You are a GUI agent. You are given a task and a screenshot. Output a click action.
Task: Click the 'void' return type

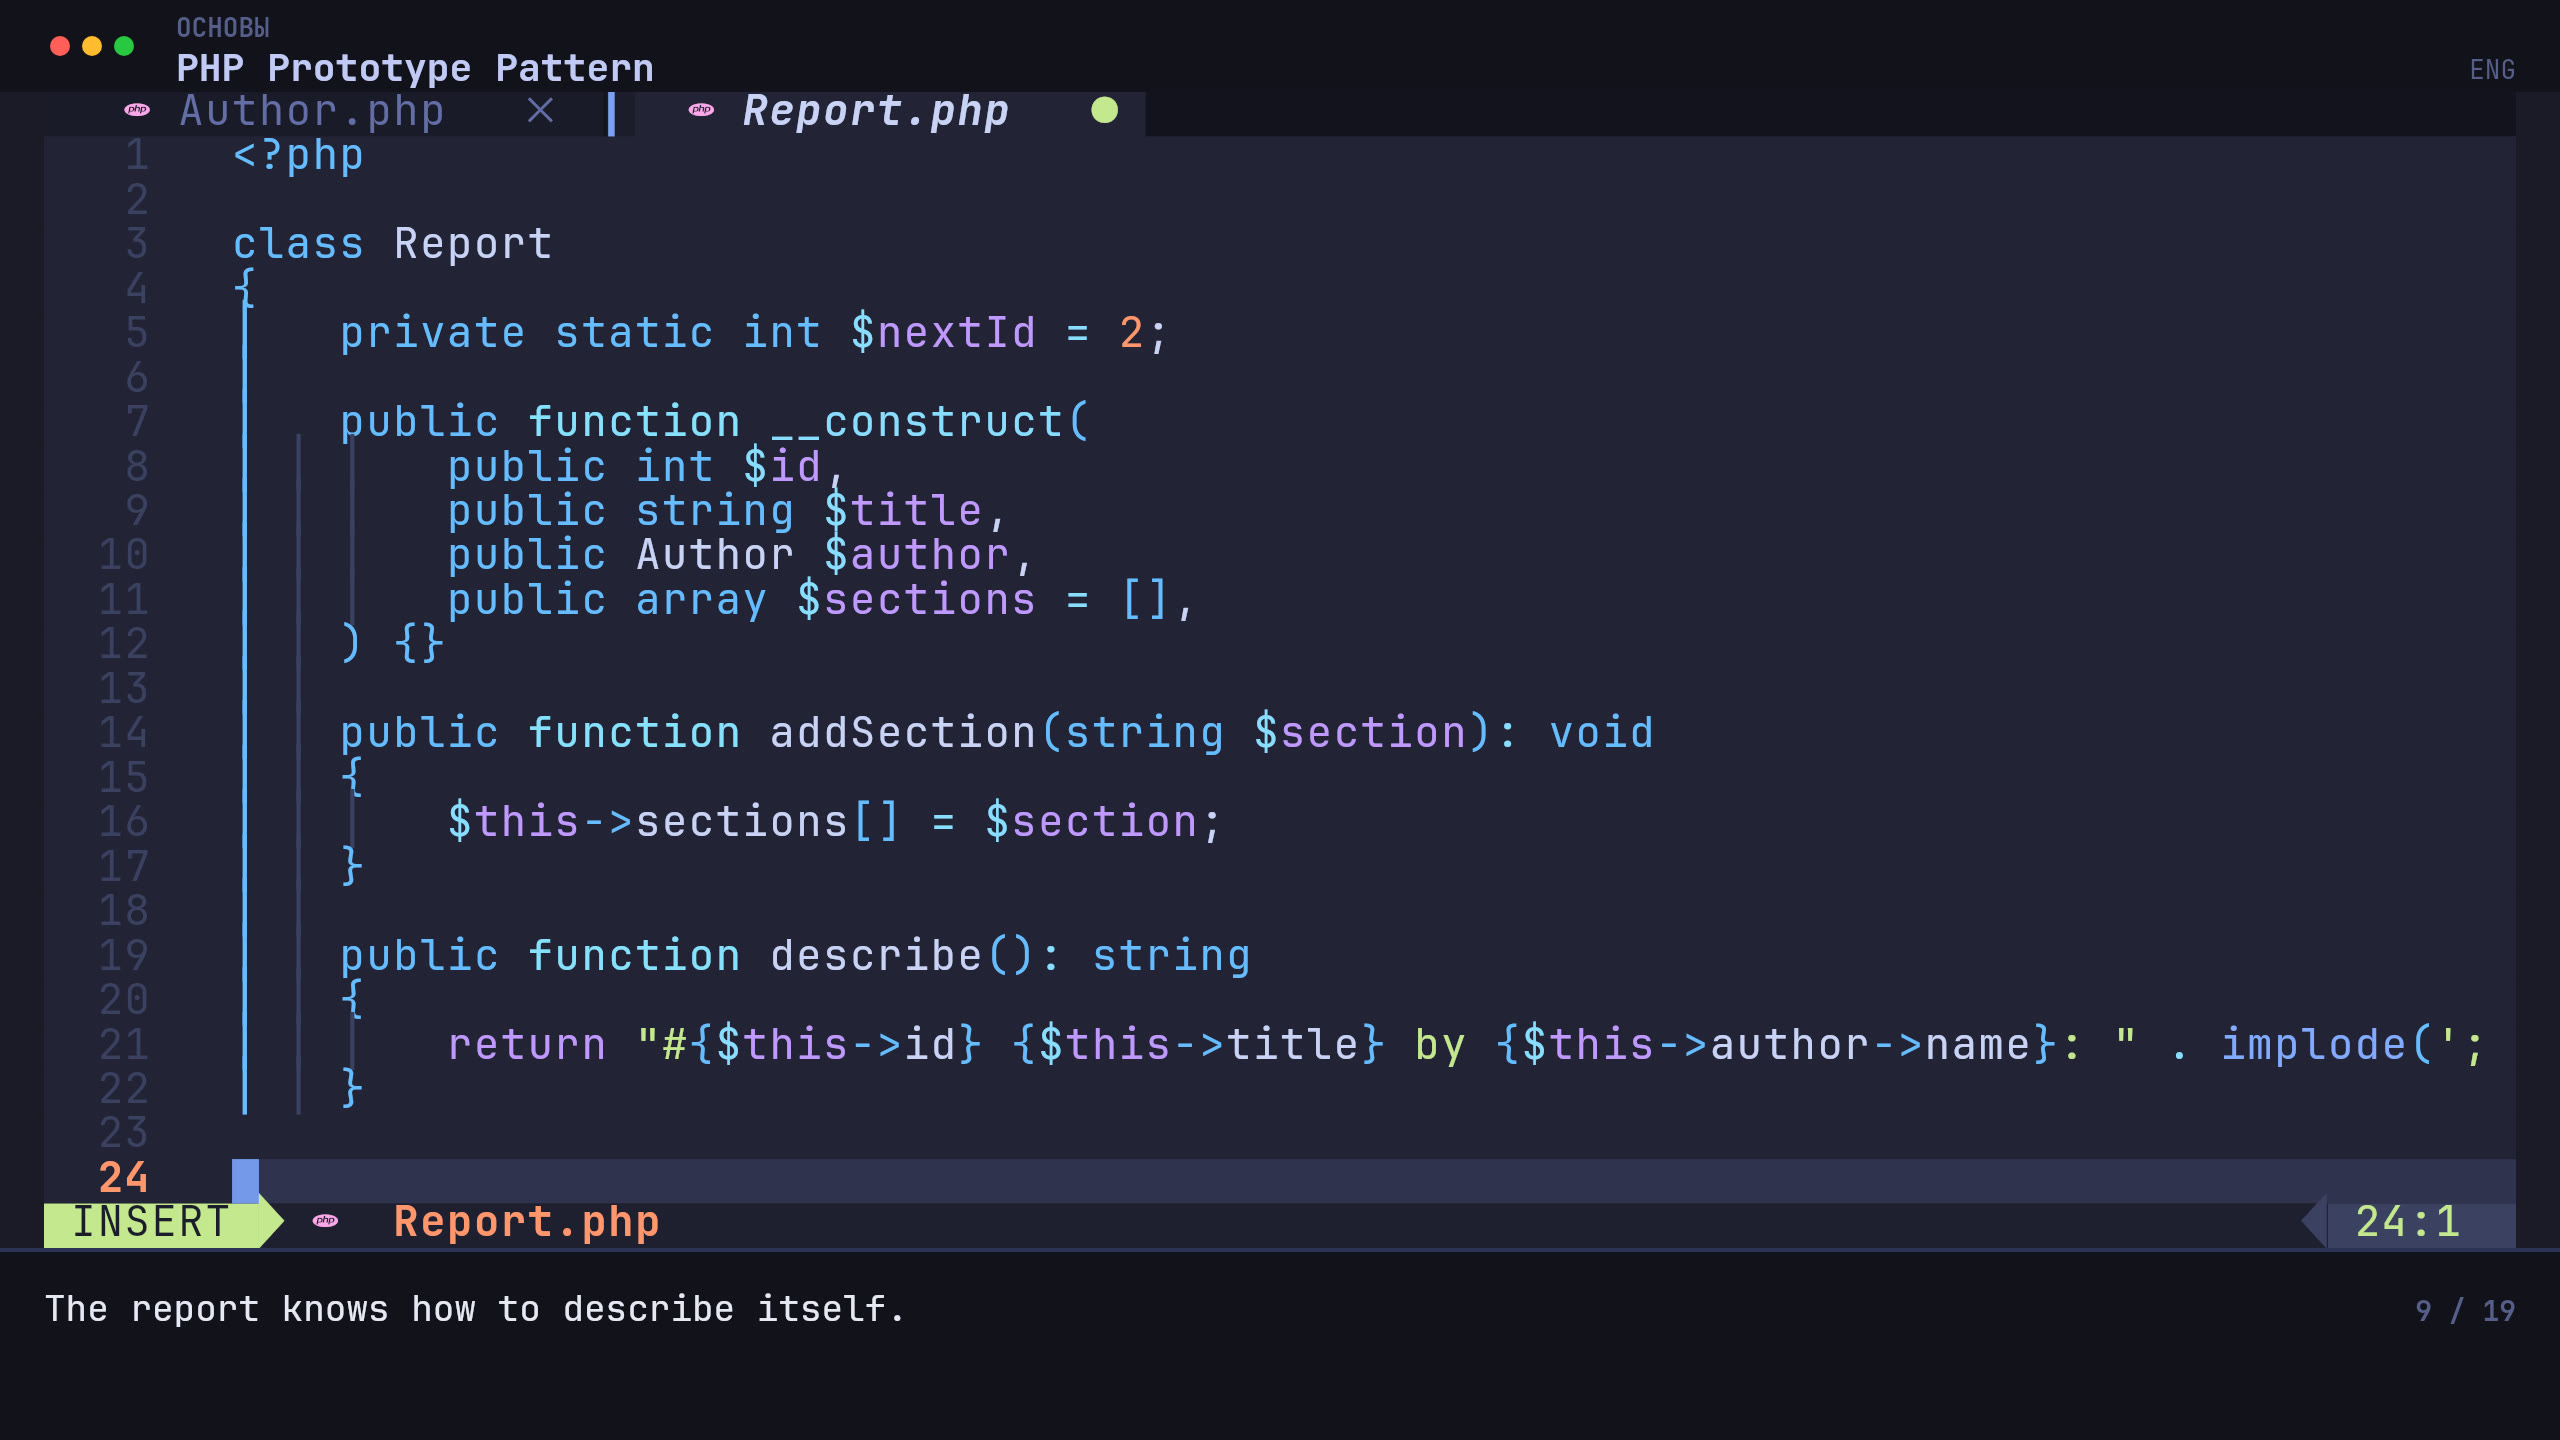1602,733
